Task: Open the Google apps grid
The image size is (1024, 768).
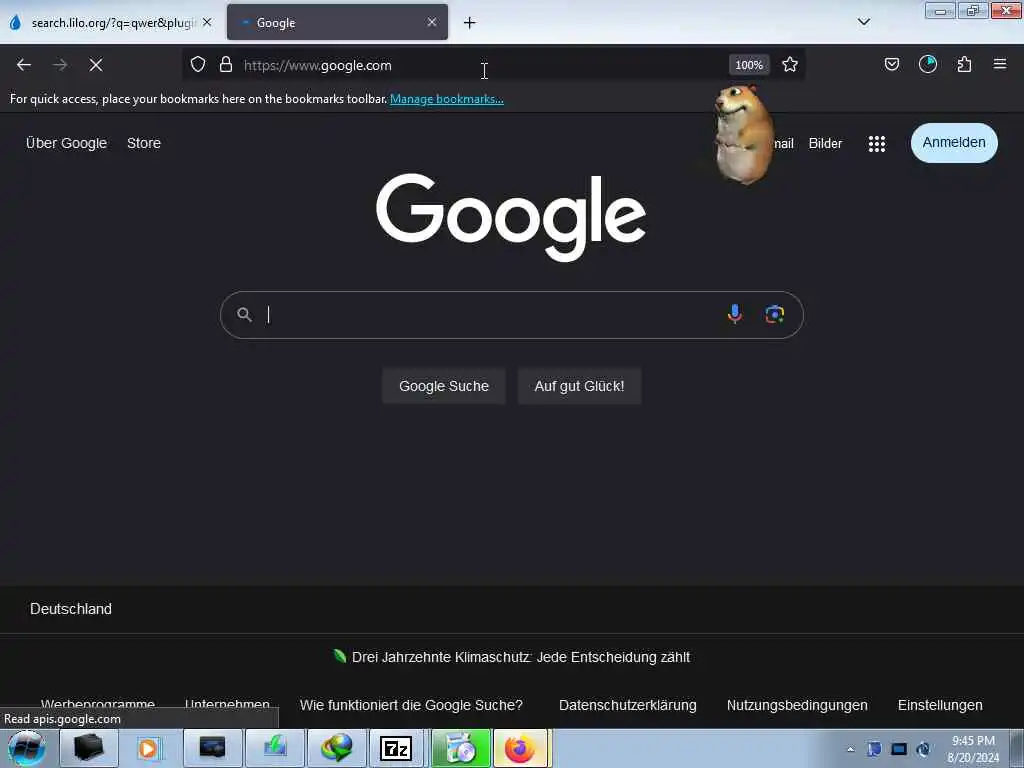Action: [877, 144]
